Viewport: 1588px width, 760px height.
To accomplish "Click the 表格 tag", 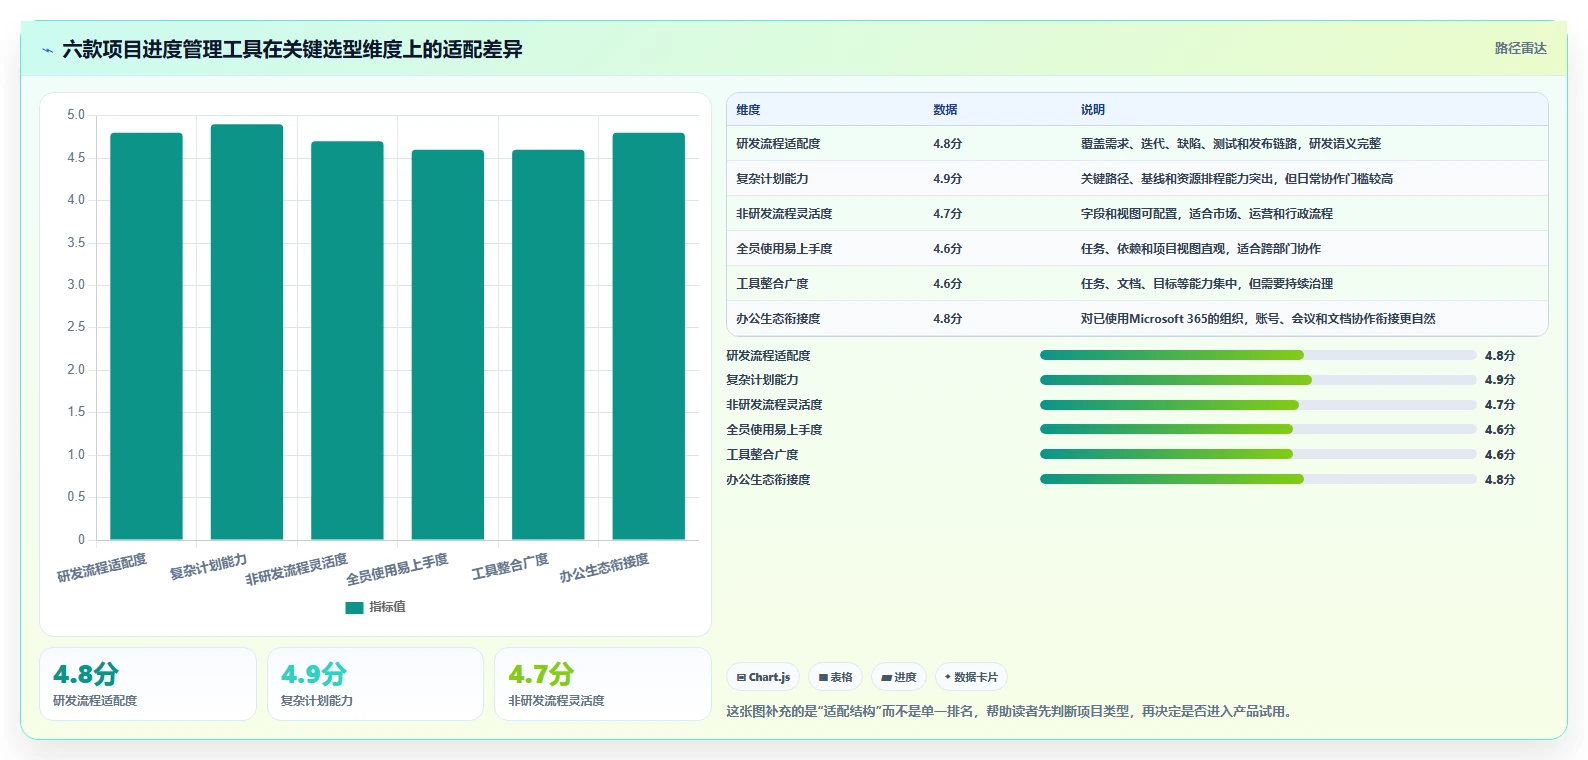I will point(835,677).
